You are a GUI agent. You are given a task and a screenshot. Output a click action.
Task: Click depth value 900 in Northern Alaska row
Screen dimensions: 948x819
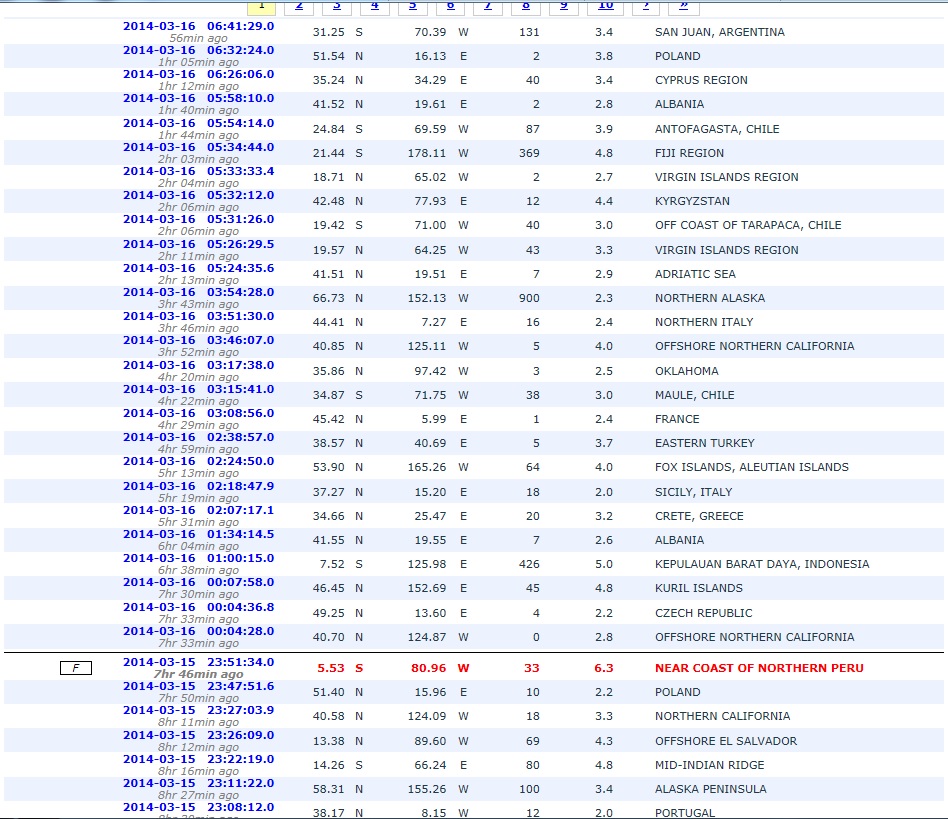pyautogui.click(x=529, y=299)
